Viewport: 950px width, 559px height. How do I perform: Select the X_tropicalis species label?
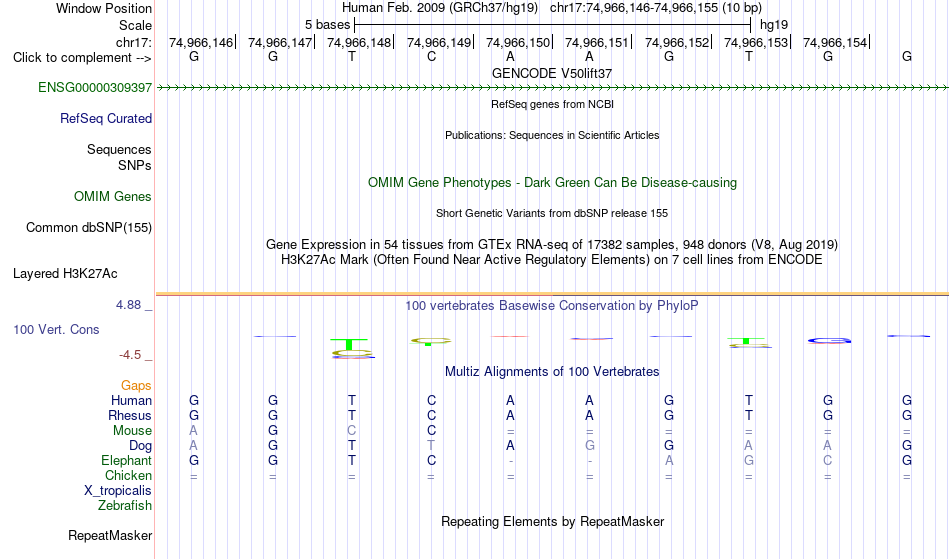(x=118, y=491)
